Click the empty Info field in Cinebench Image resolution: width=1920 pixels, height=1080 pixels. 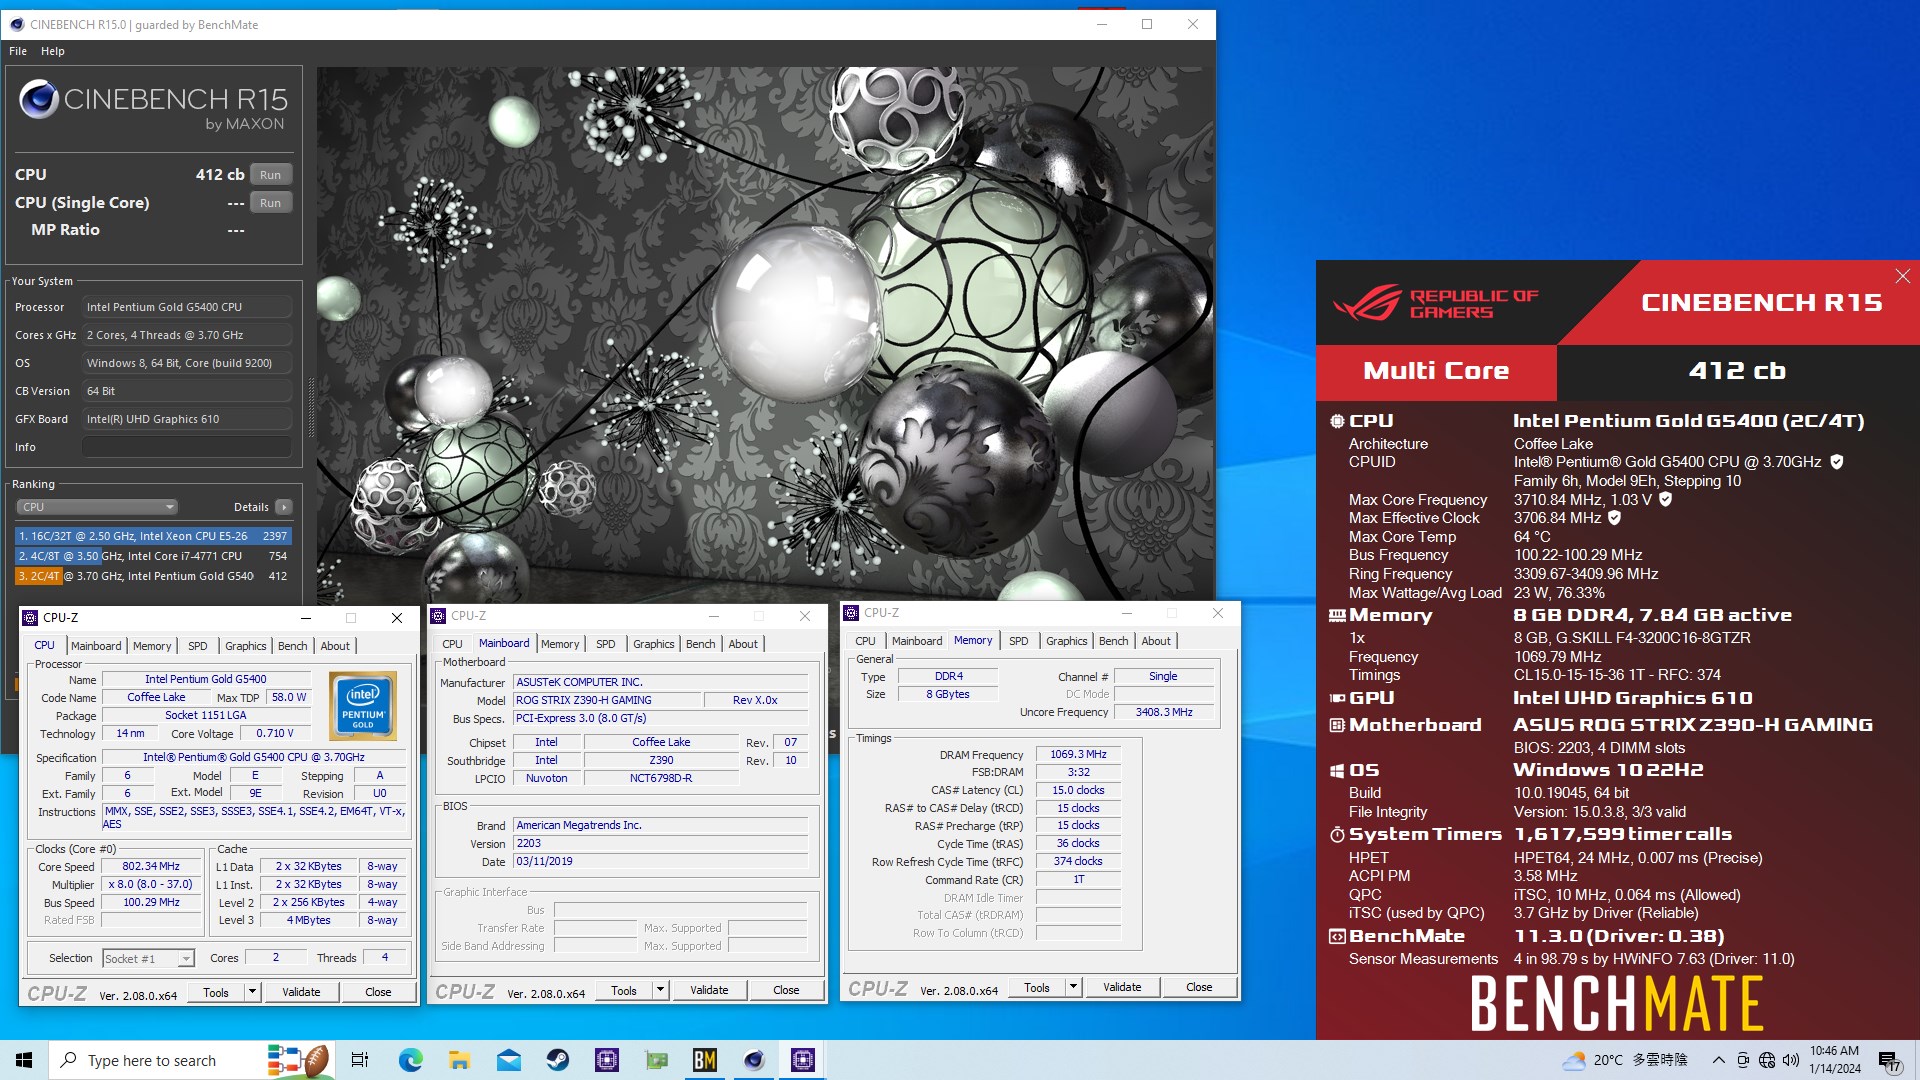[x=188, y=447]
